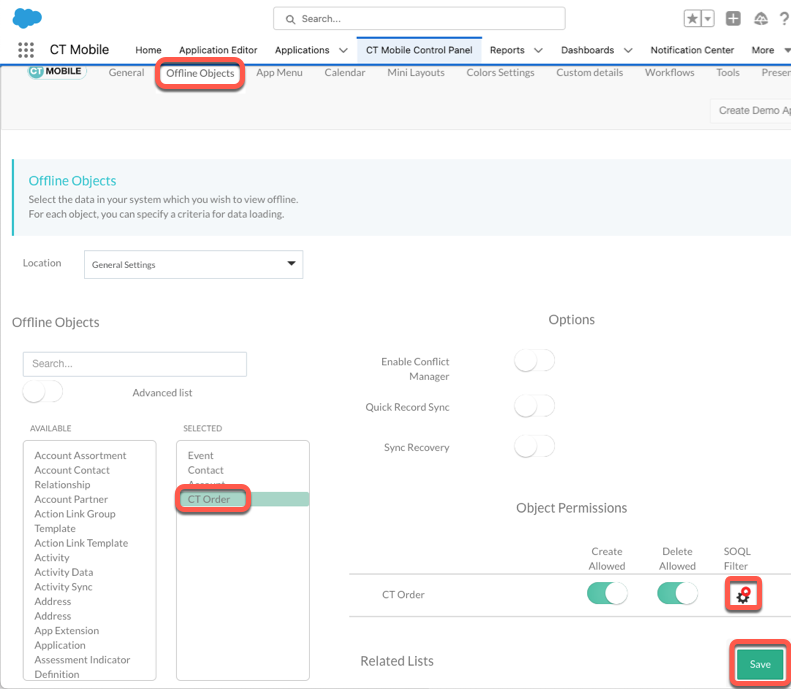
Task: Click the green Save button
Action: coord(760,664)
